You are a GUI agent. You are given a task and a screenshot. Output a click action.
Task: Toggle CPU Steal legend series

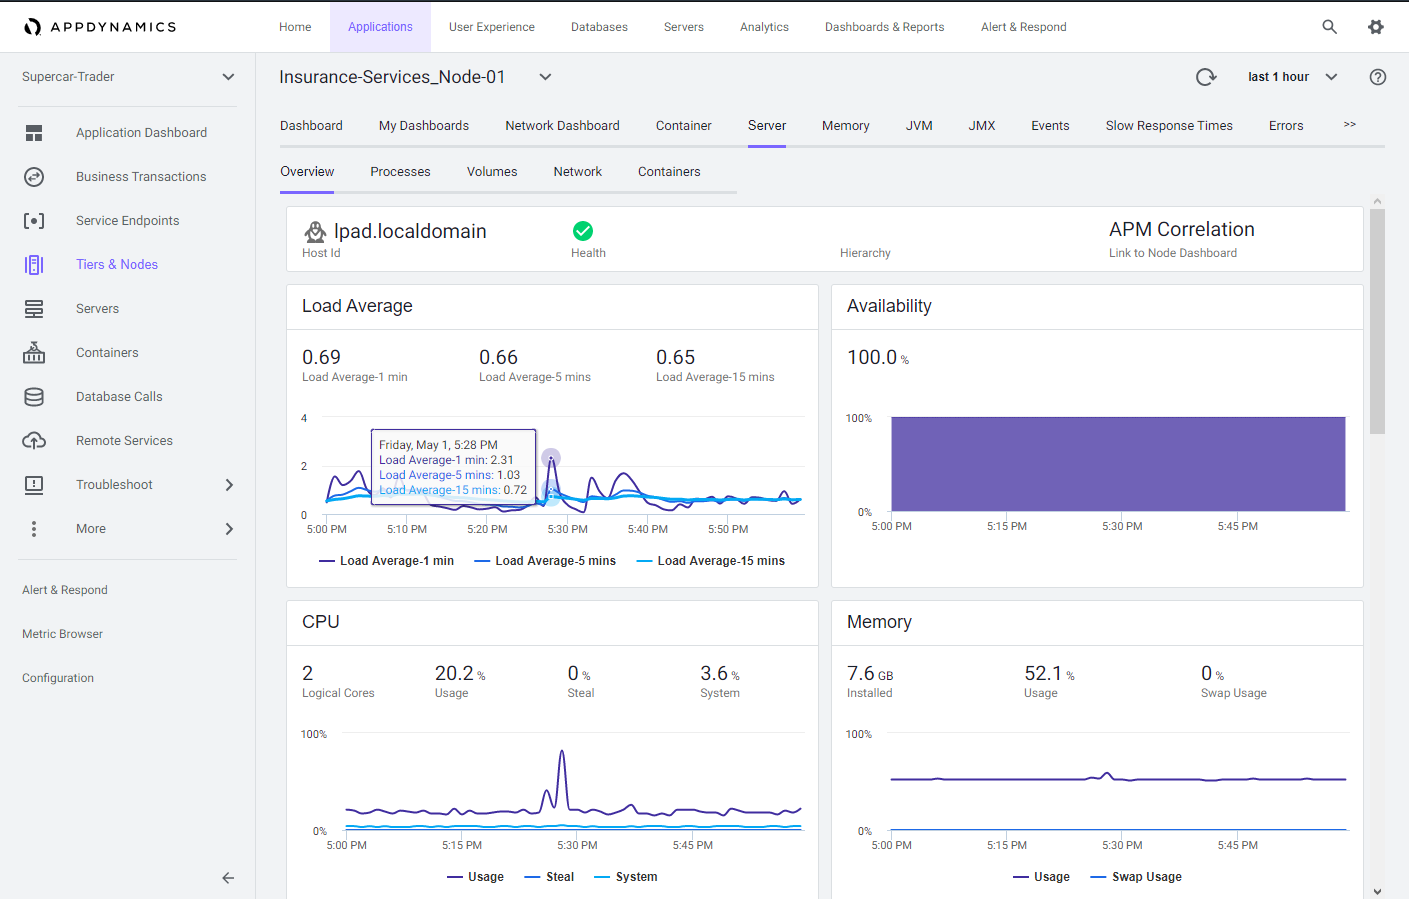click(x=550, y=877)
